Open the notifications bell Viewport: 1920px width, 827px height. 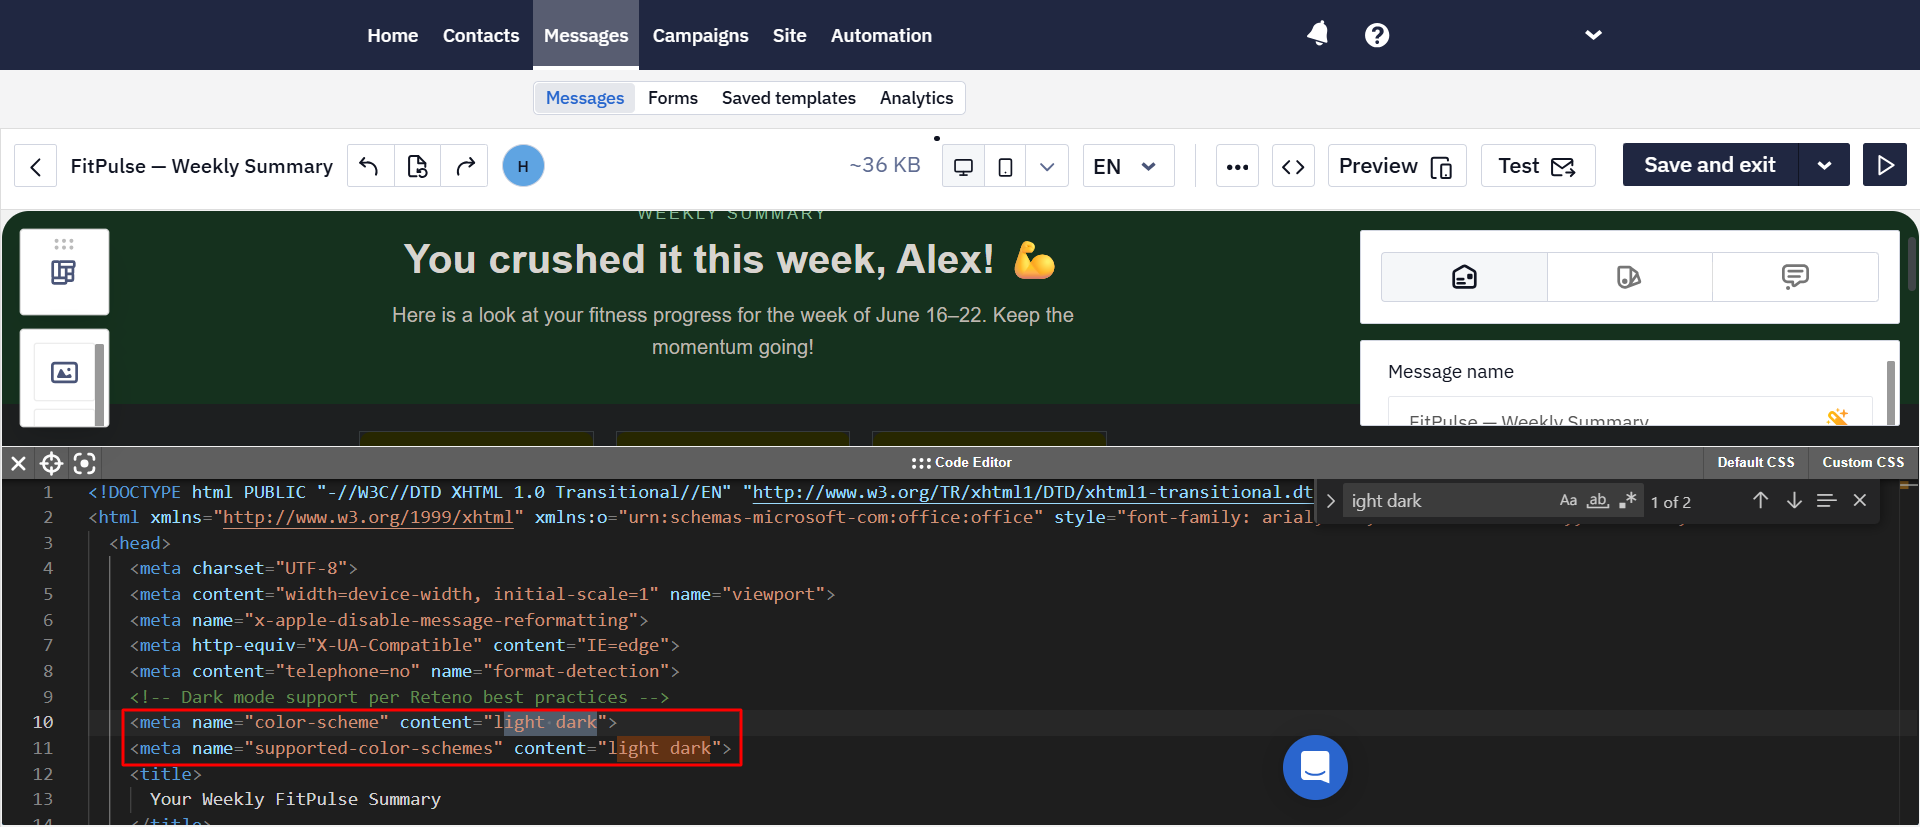coord(1318,35)
